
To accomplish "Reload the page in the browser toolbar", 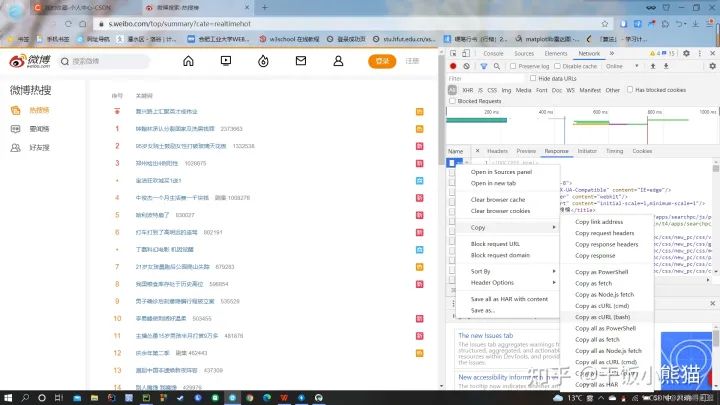I will coord(68,24).
